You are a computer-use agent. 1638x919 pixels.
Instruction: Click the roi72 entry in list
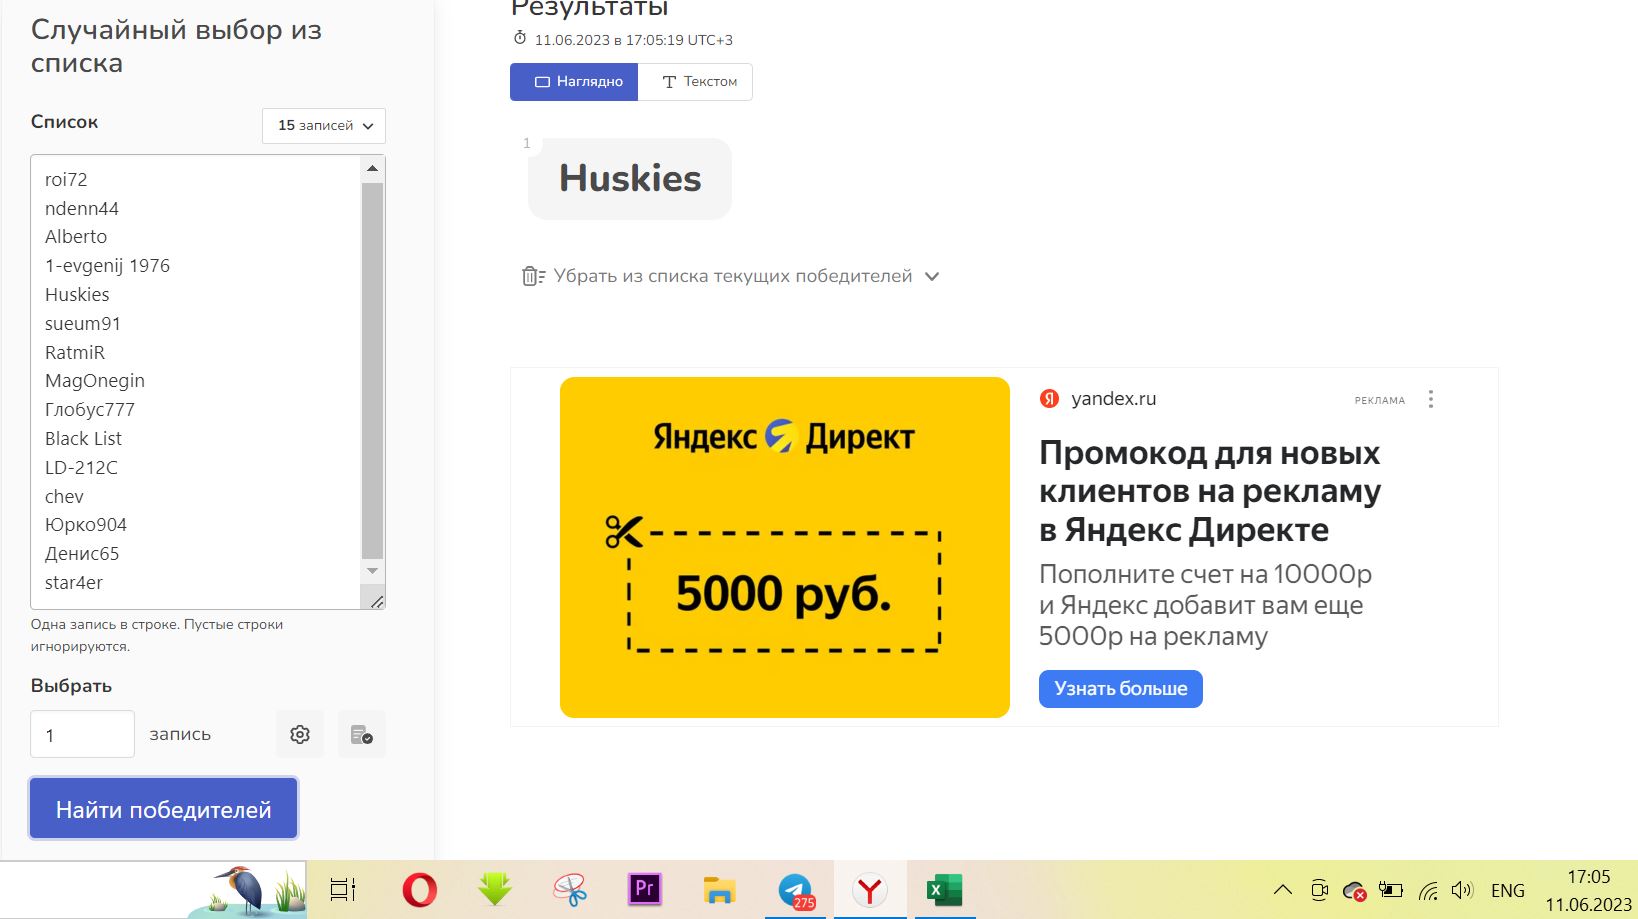(66, 180)
